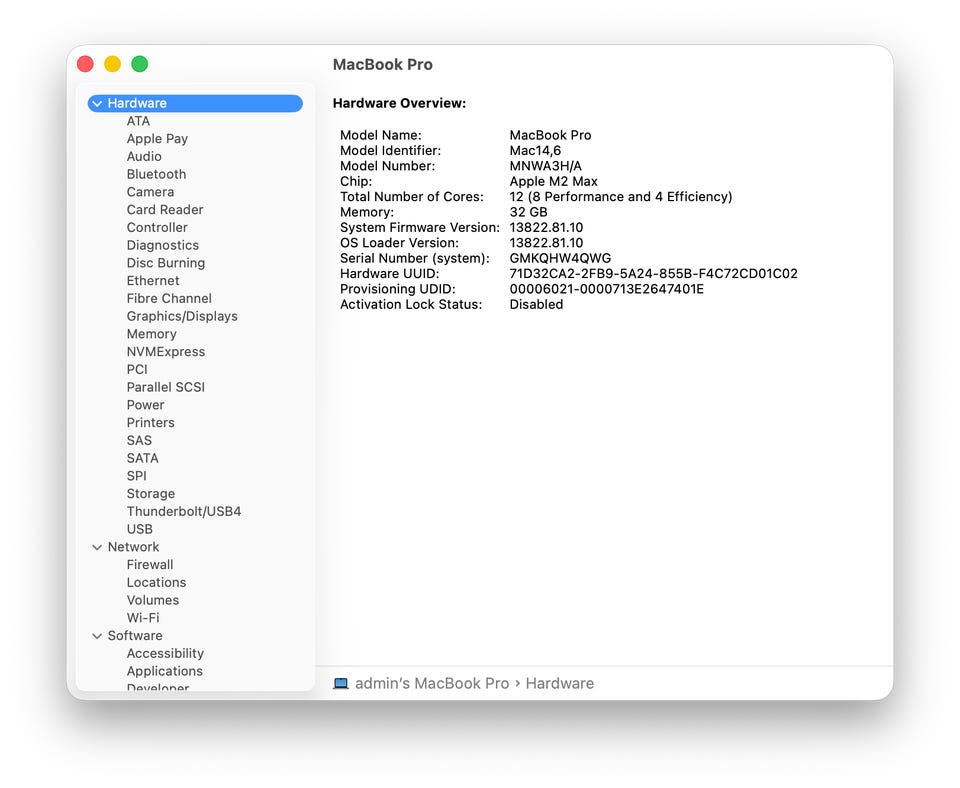The height and width of the screenshot is (788, 960).
Task: Open Firewall under Network
Action: pos(150,565)
